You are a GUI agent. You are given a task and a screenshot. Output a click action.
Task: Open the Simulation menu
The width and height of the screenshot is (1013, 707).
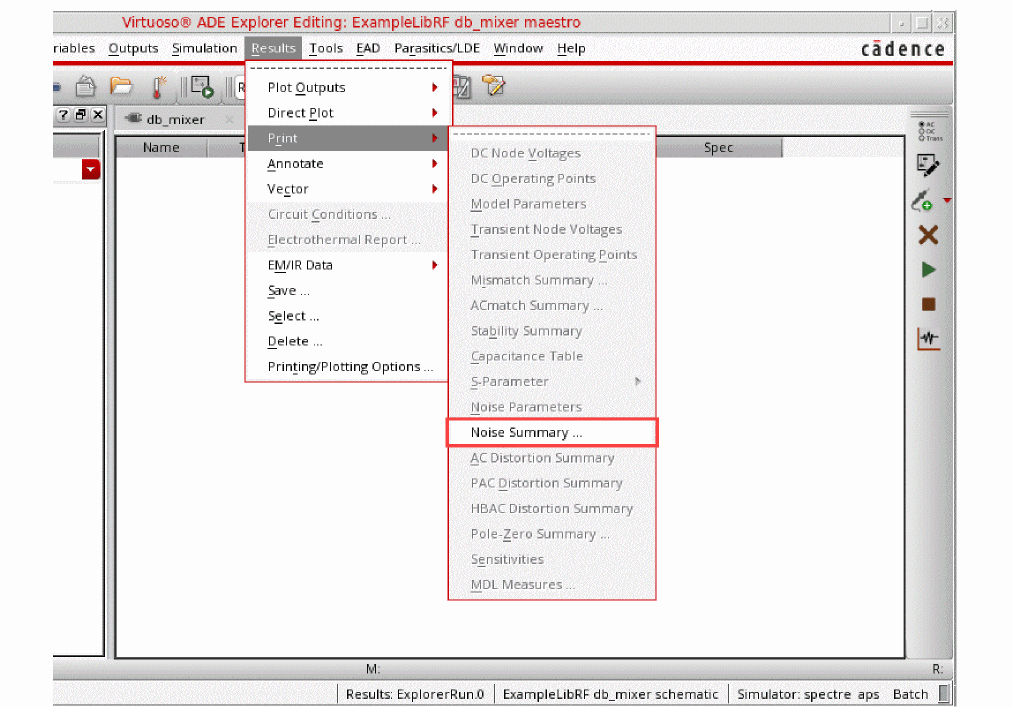204,48
